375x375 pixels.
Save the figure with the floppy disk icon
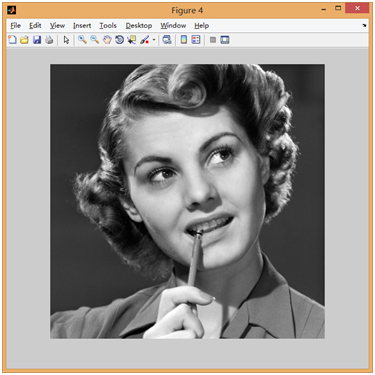coord(37,40)
